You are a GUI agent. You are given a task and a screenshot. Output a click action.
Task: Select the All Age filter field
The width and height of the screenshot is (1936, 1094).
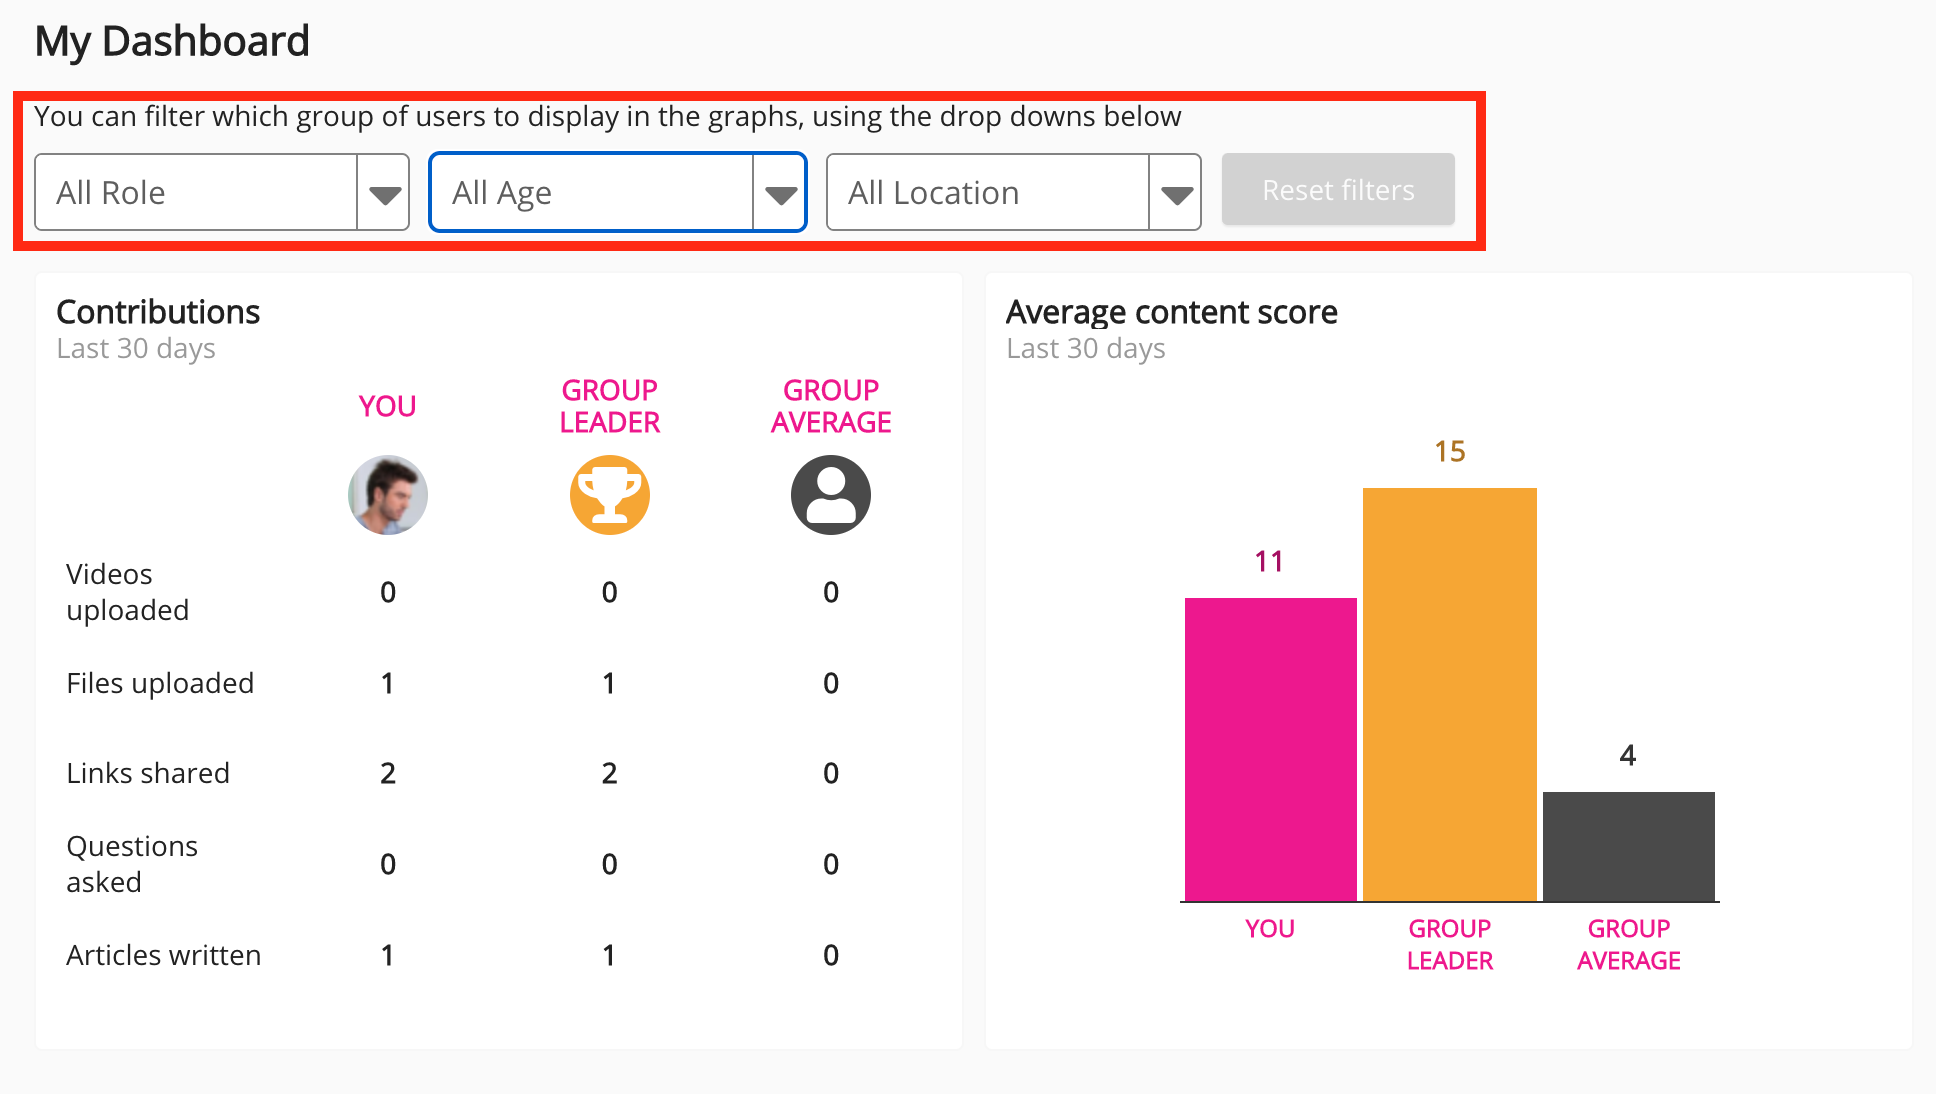(x=592, y=193)
